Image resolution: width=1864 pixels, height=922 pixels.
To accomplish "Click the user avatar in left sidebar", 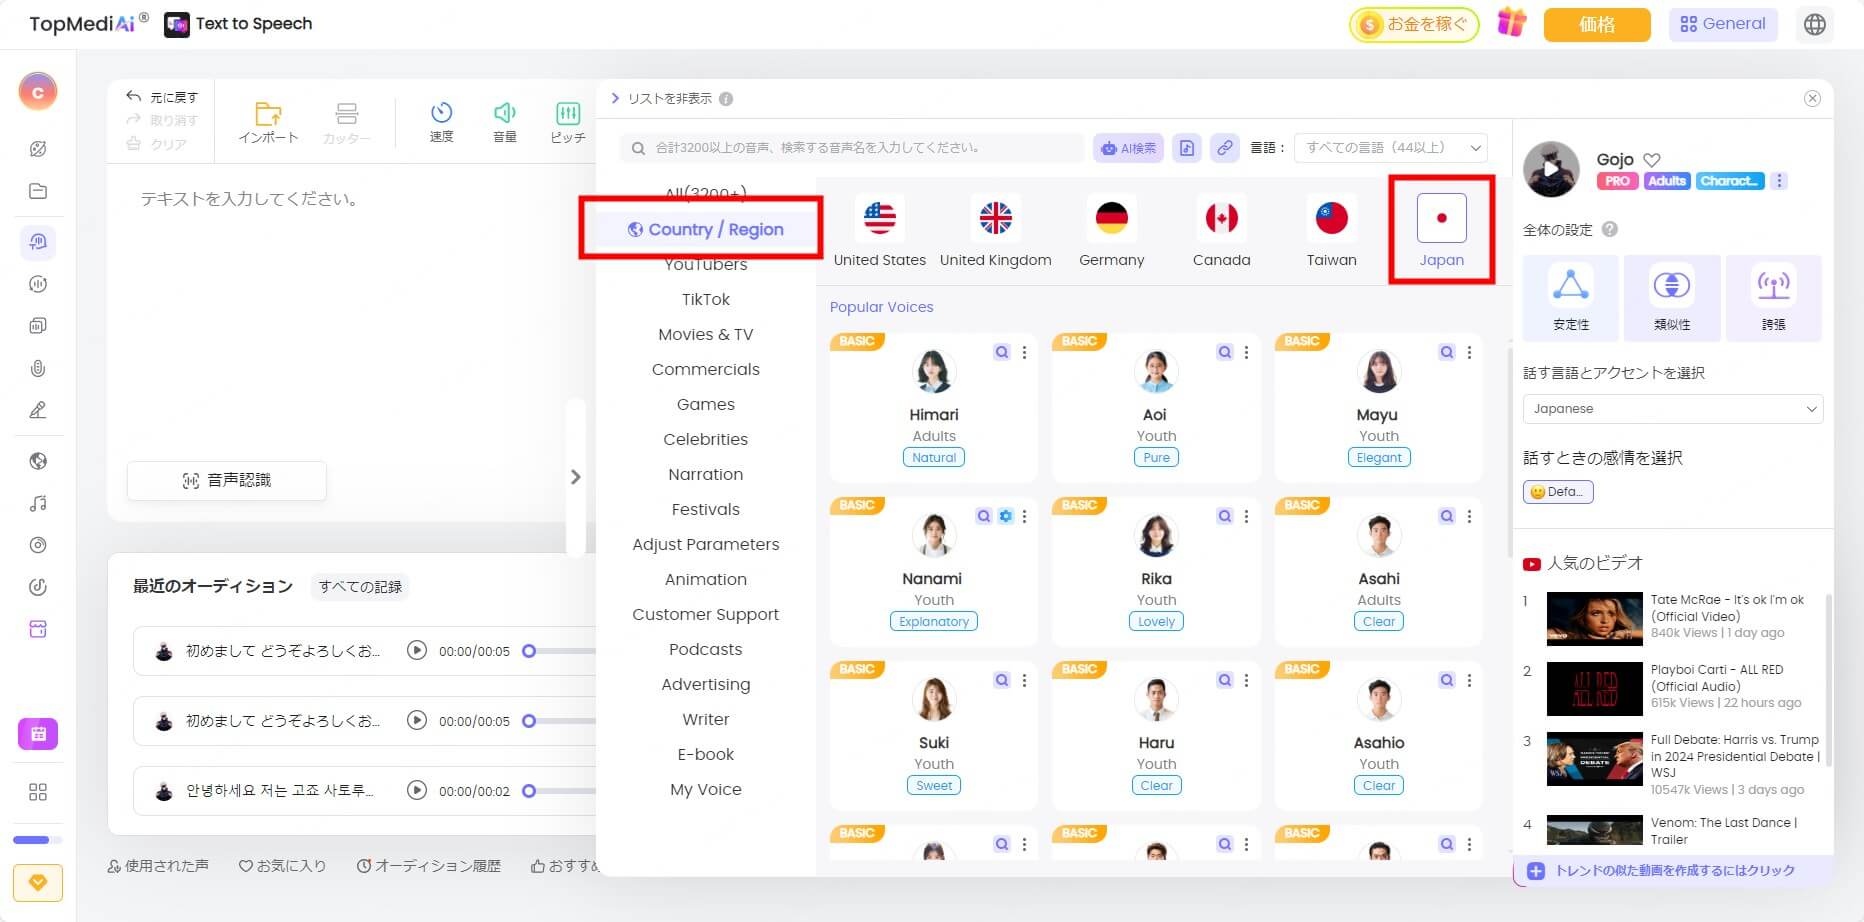I will point(38,92).
